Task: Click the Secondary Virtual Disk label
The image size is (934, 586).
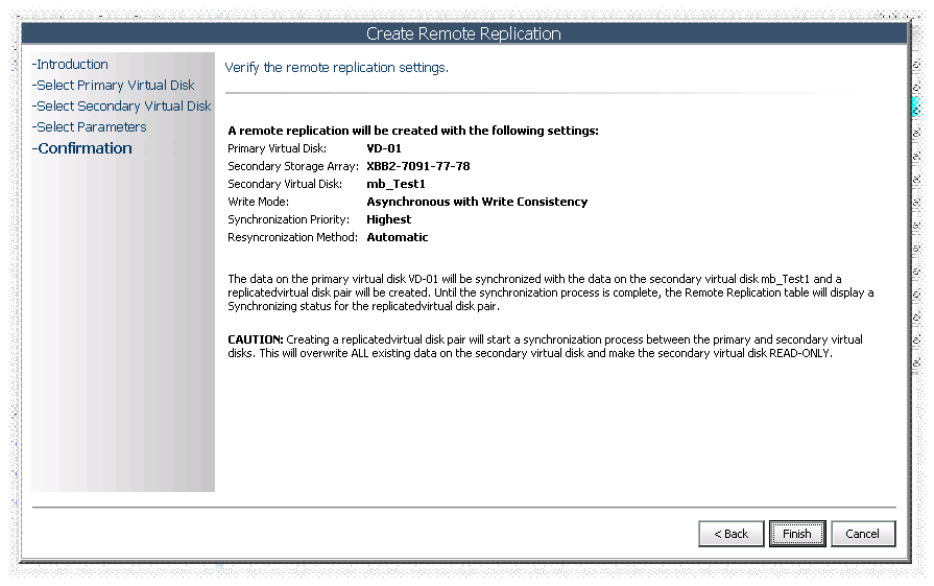Action: 285,184
